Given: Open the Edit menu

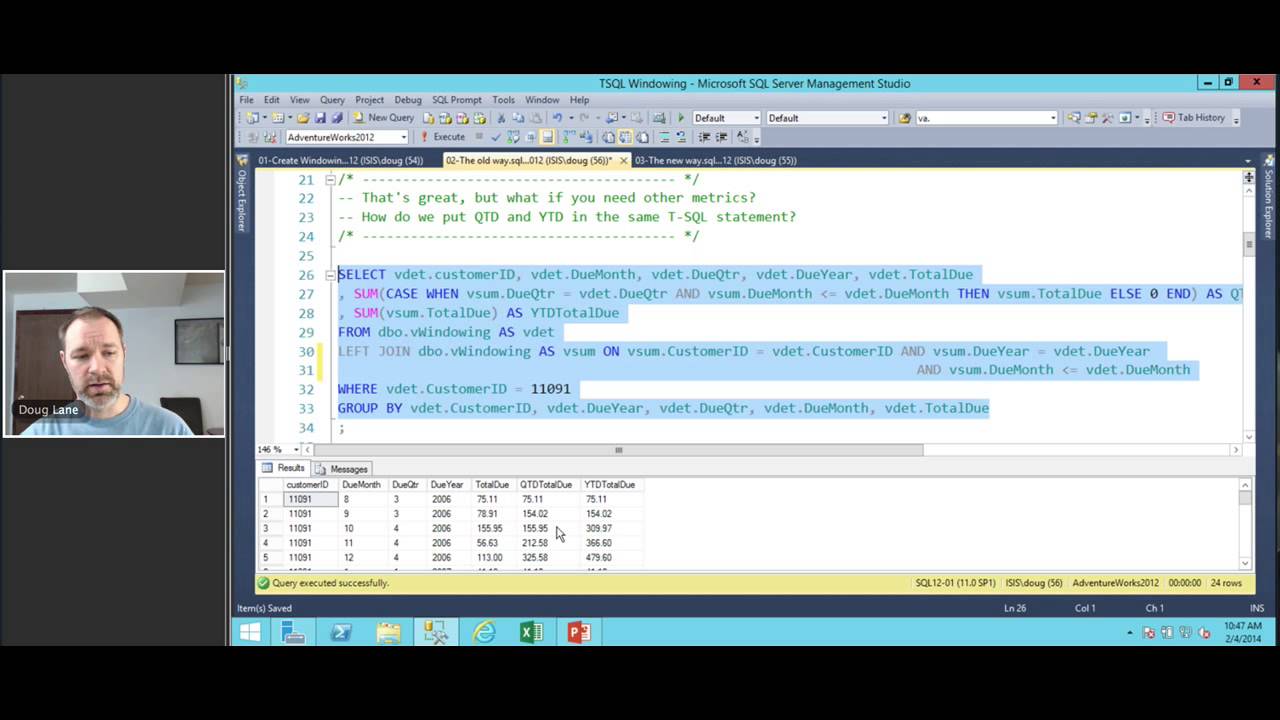Looking at the screenshot, I should coord(272,100).
